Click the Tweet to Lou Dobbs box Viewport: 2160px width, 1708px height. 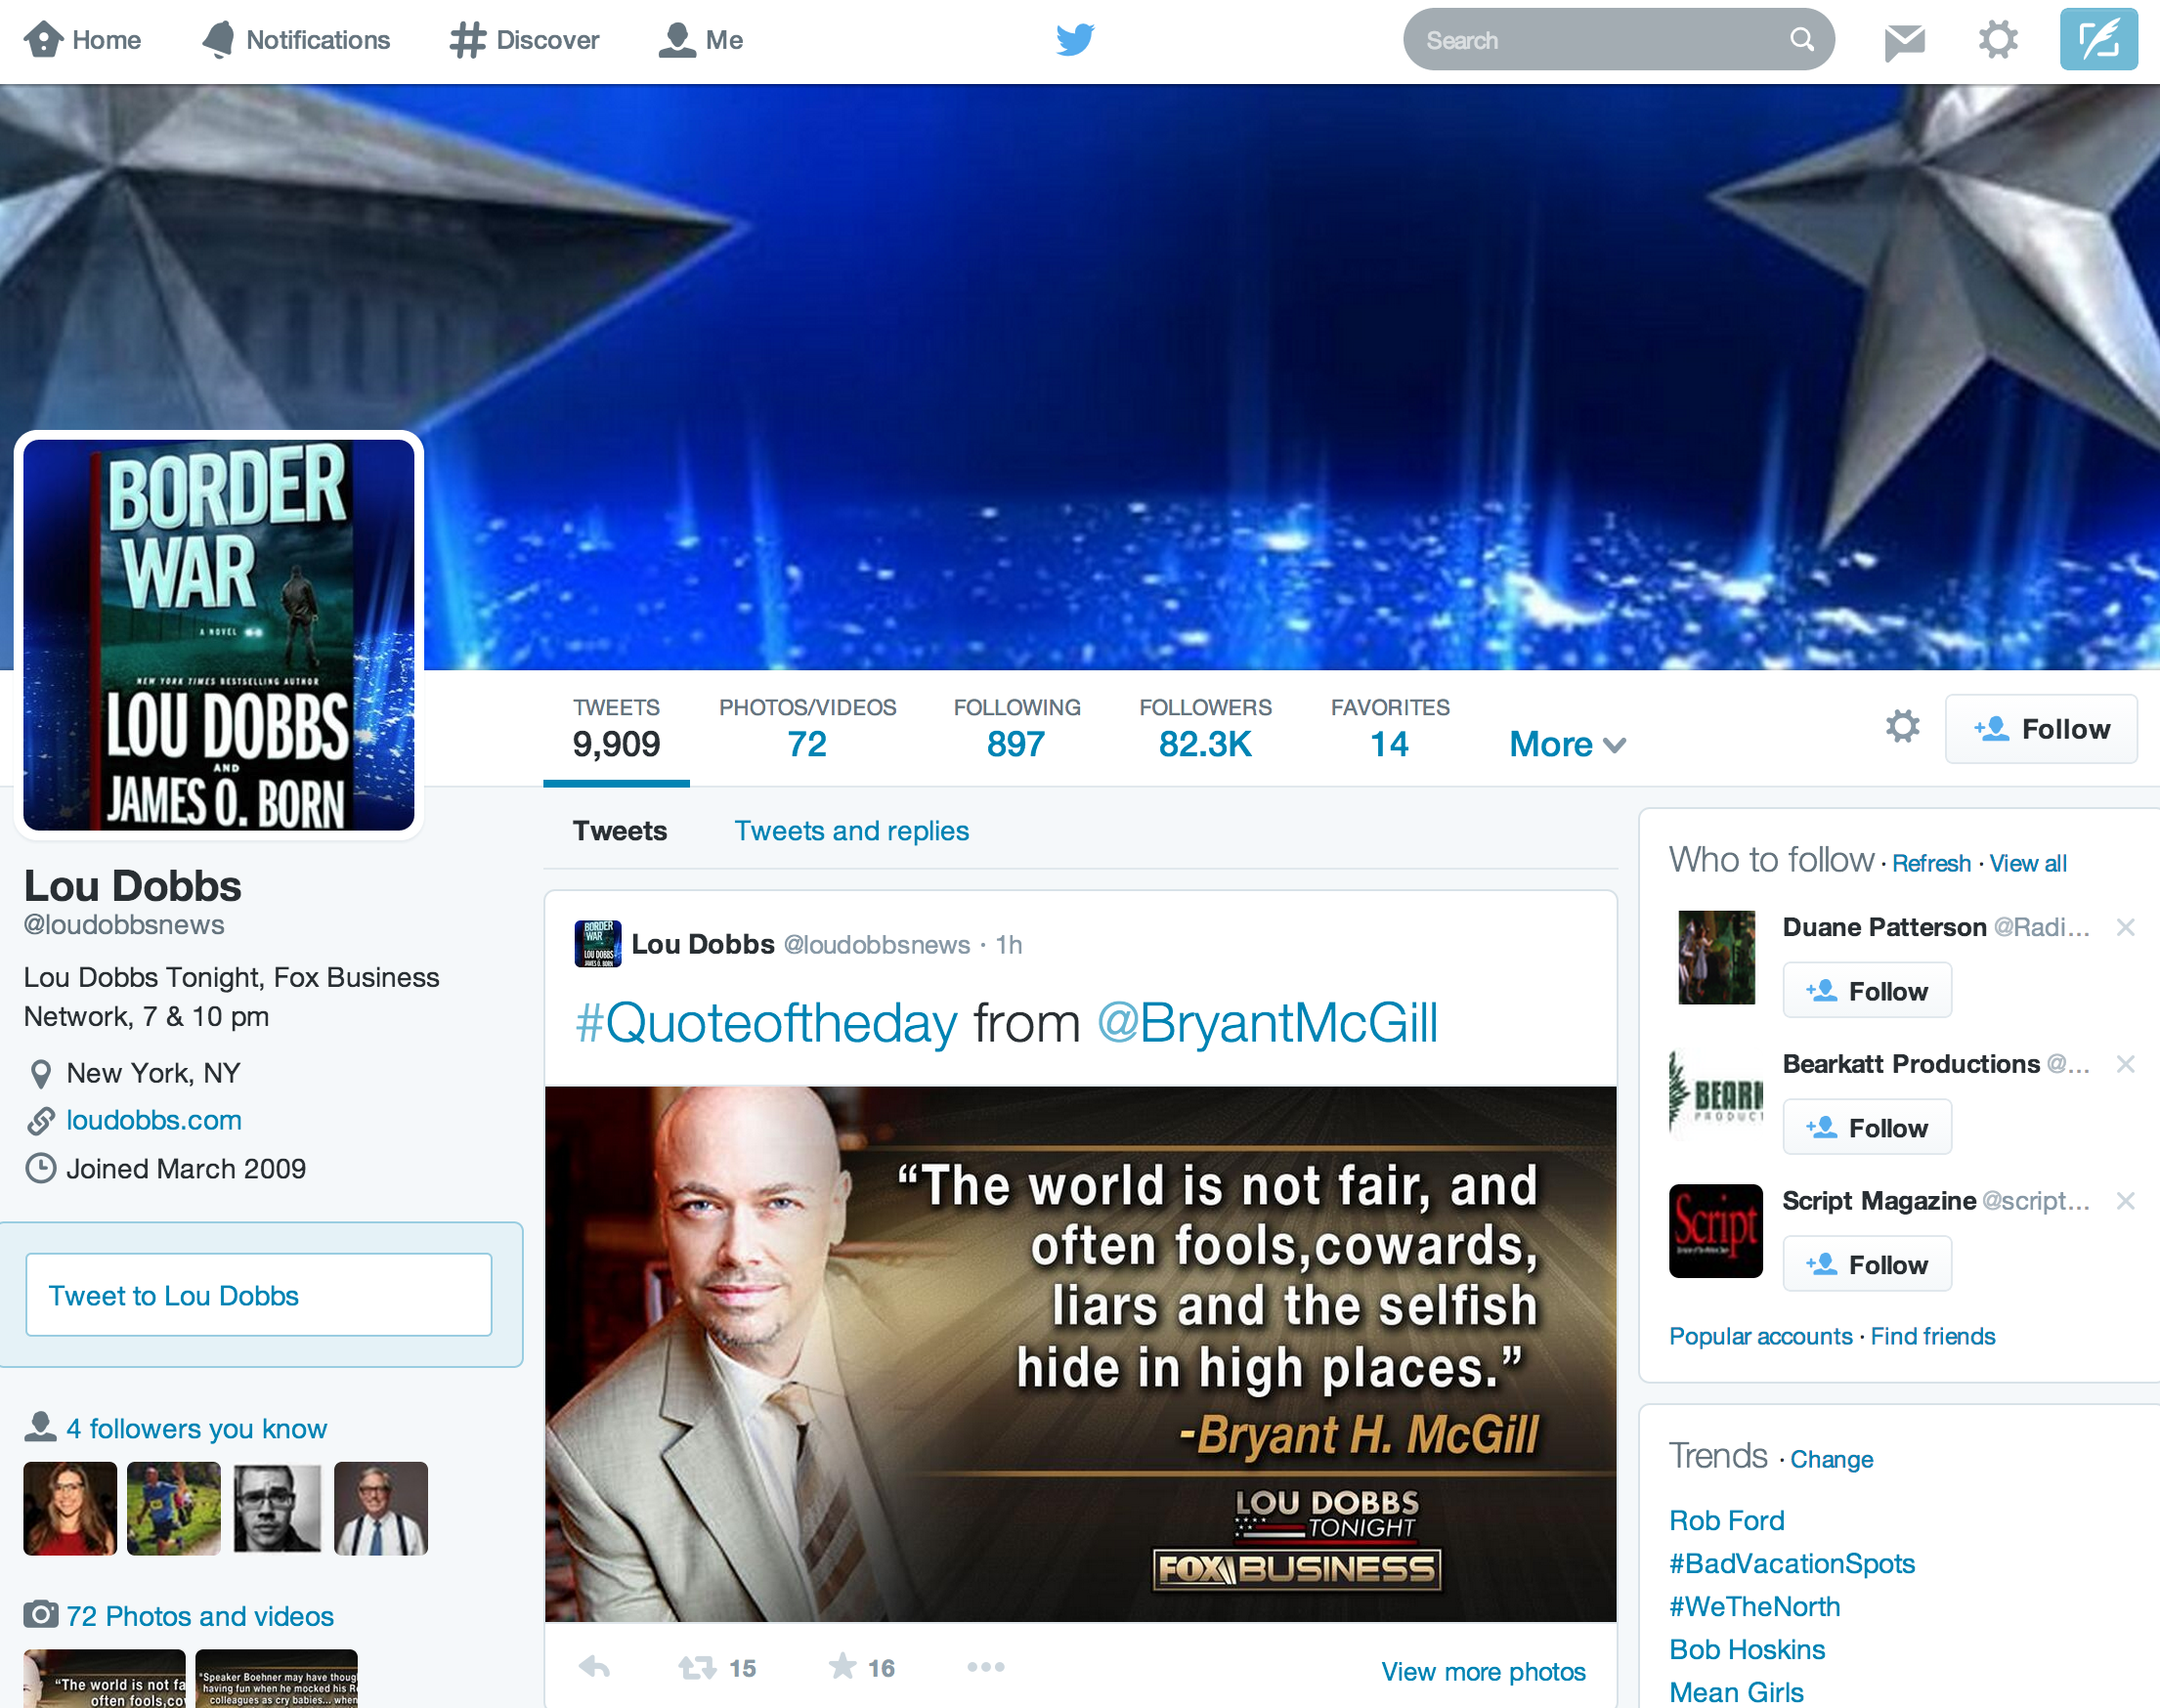(x=258, y=1295)
